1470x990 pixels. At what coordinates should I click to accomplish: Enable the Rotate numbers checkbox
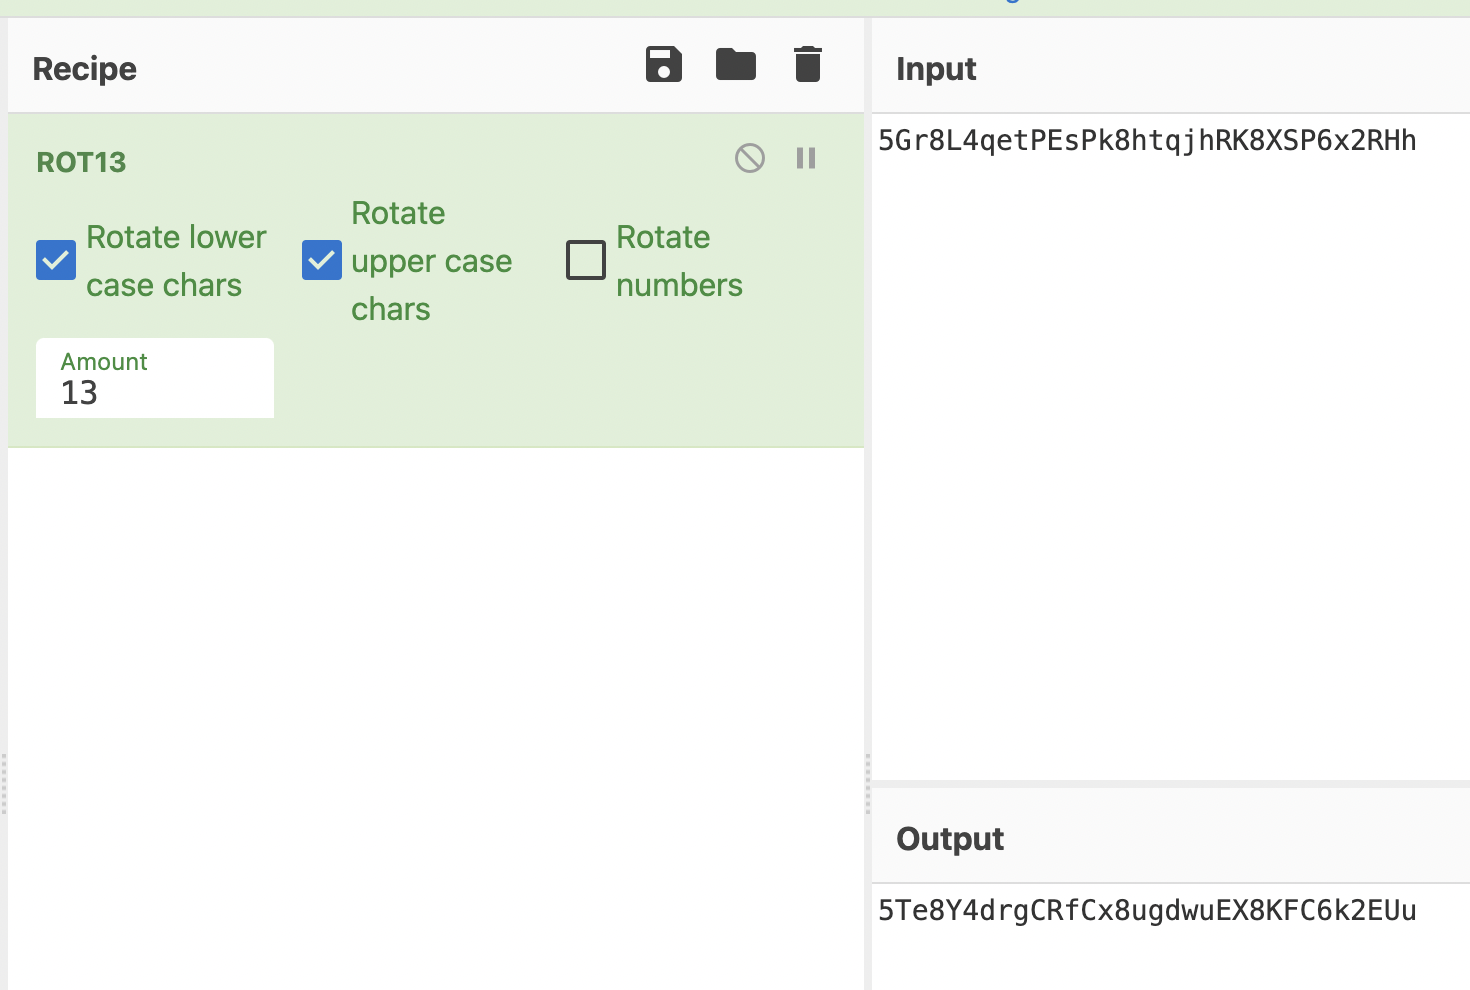point(586,260)
